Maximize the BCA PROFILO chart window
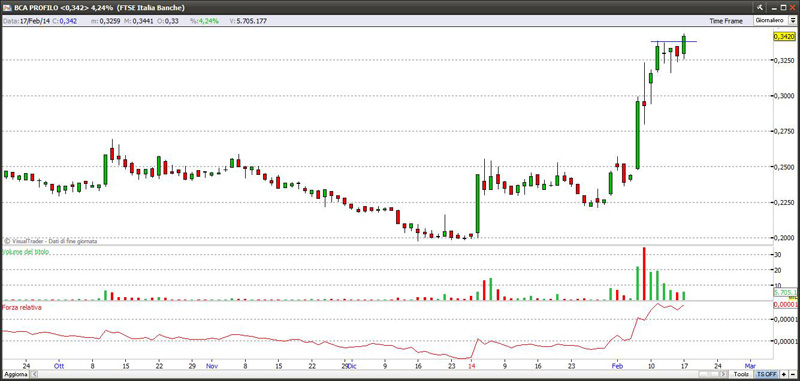800x381 pixels. (784, 8)
